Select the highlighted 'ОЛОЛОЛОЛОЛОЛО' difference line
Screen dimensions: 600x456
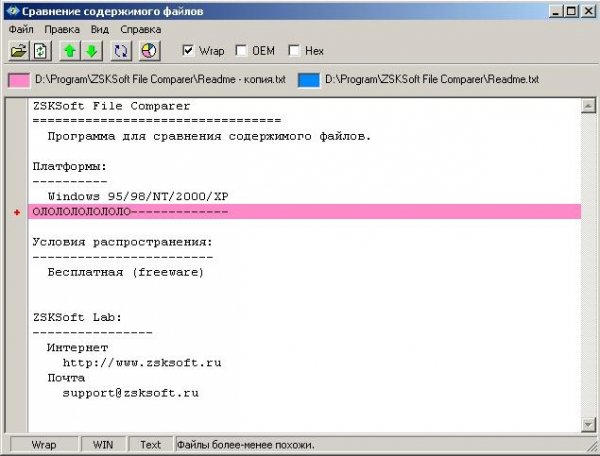pyautogui.click(x=304, y=212)
